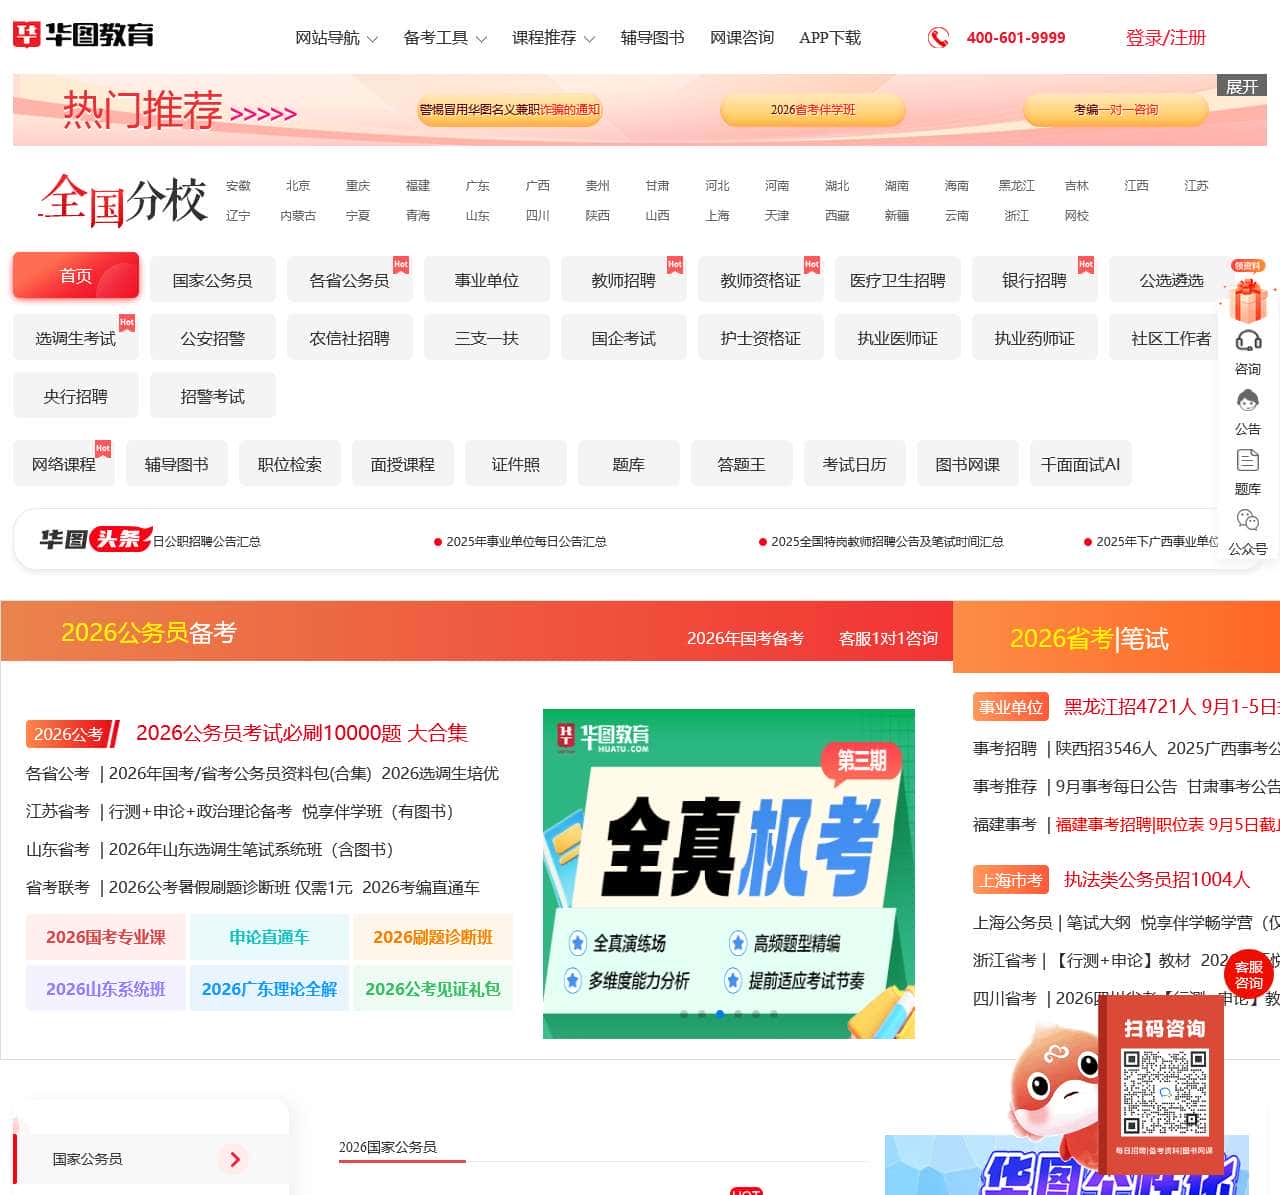Open the 执业药师证 category

pos(1034,338)
